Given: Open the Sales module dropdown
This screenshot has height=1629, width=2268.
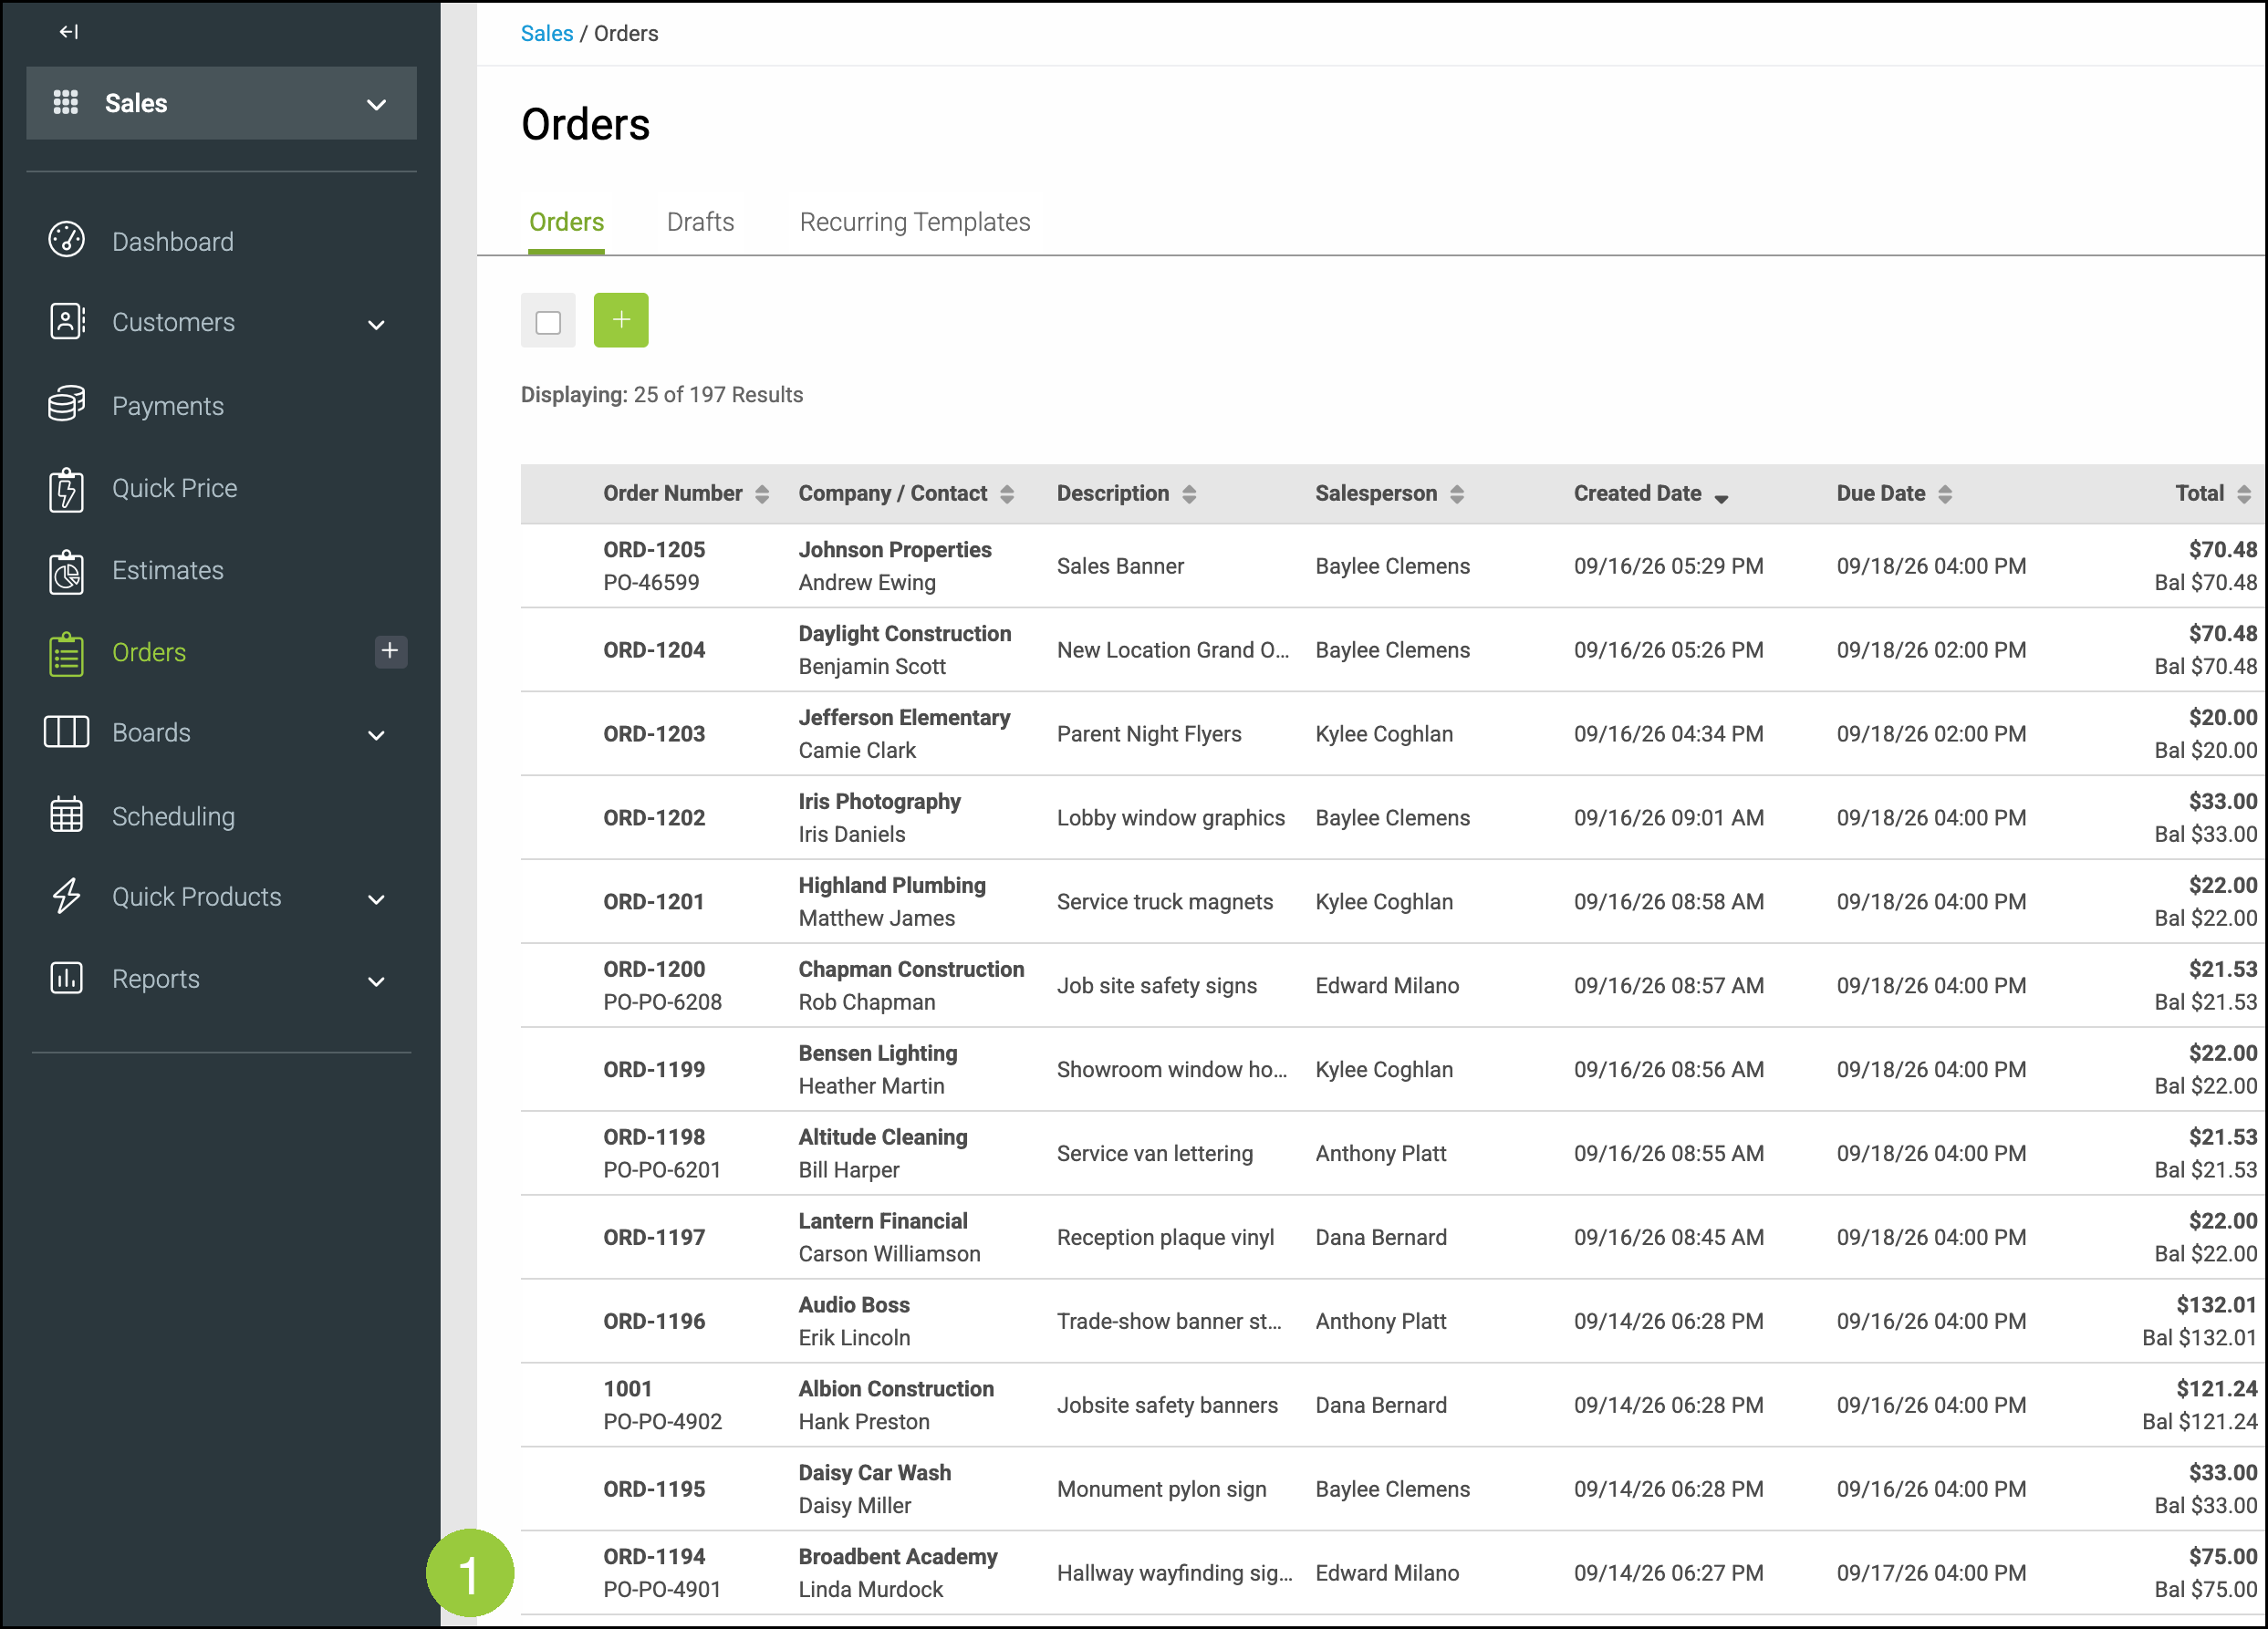Looking at the screenshot, I should (x=221, y=103).
